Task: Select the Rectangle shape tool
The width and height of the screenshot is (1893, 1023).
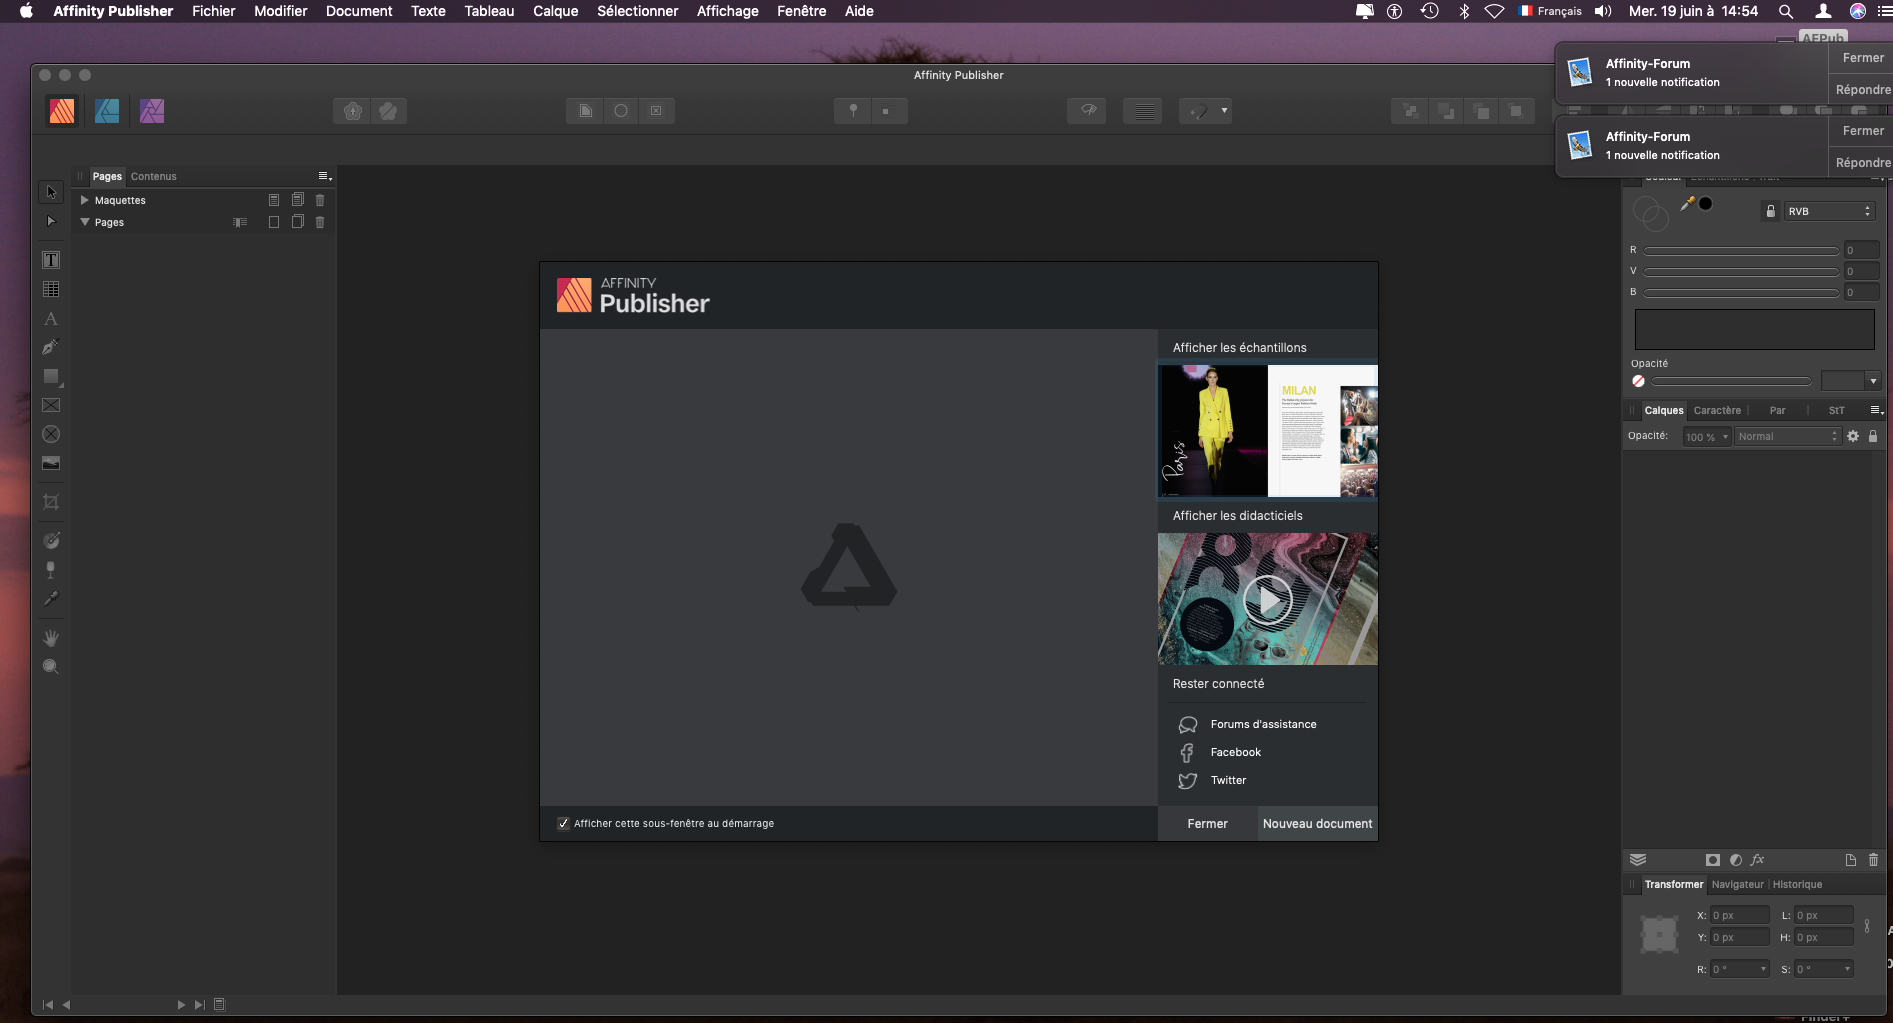Action: [x=51, y=376]
